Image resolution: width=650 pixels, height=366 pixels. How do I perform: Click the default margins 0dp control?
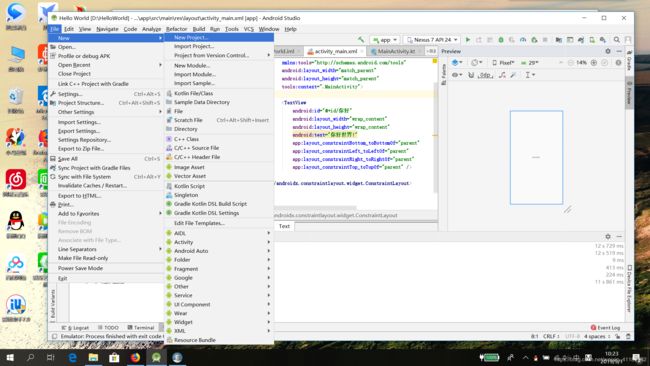[x=485, y=75]
